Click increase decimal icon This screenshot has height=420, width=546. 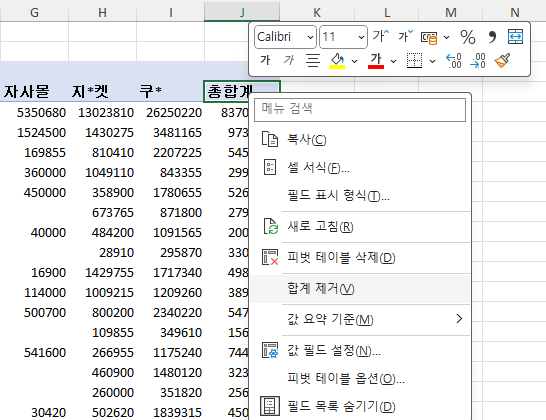pos(454,61)
